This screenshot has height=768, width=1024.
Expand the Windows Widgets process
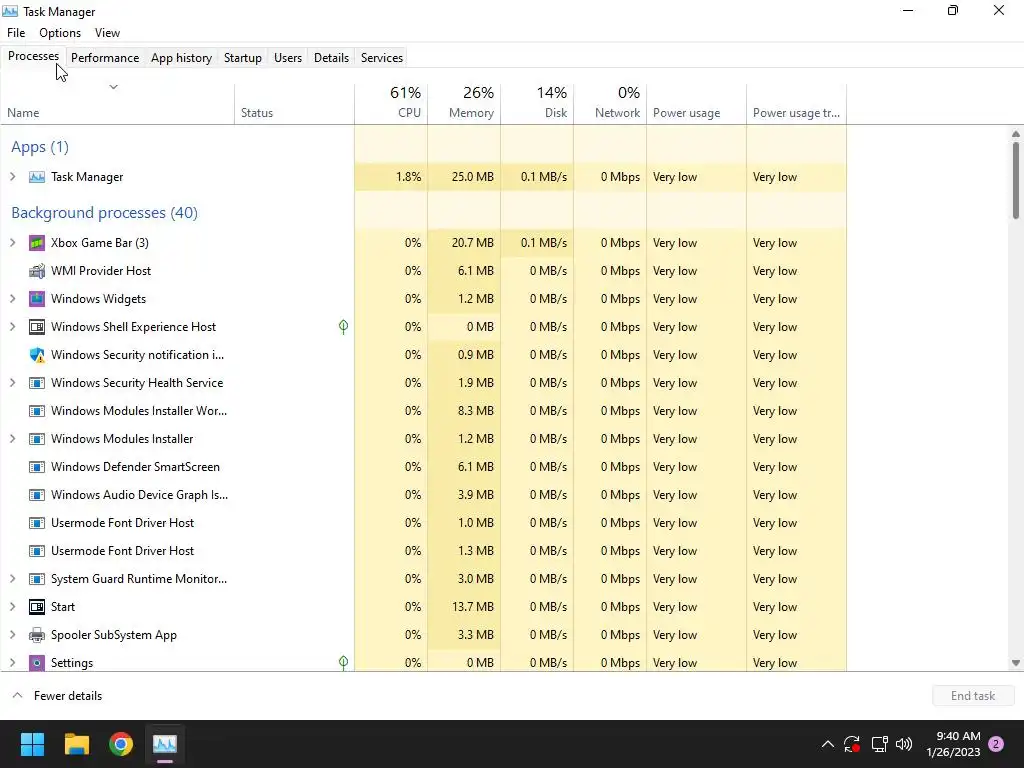tap(12, 299)
